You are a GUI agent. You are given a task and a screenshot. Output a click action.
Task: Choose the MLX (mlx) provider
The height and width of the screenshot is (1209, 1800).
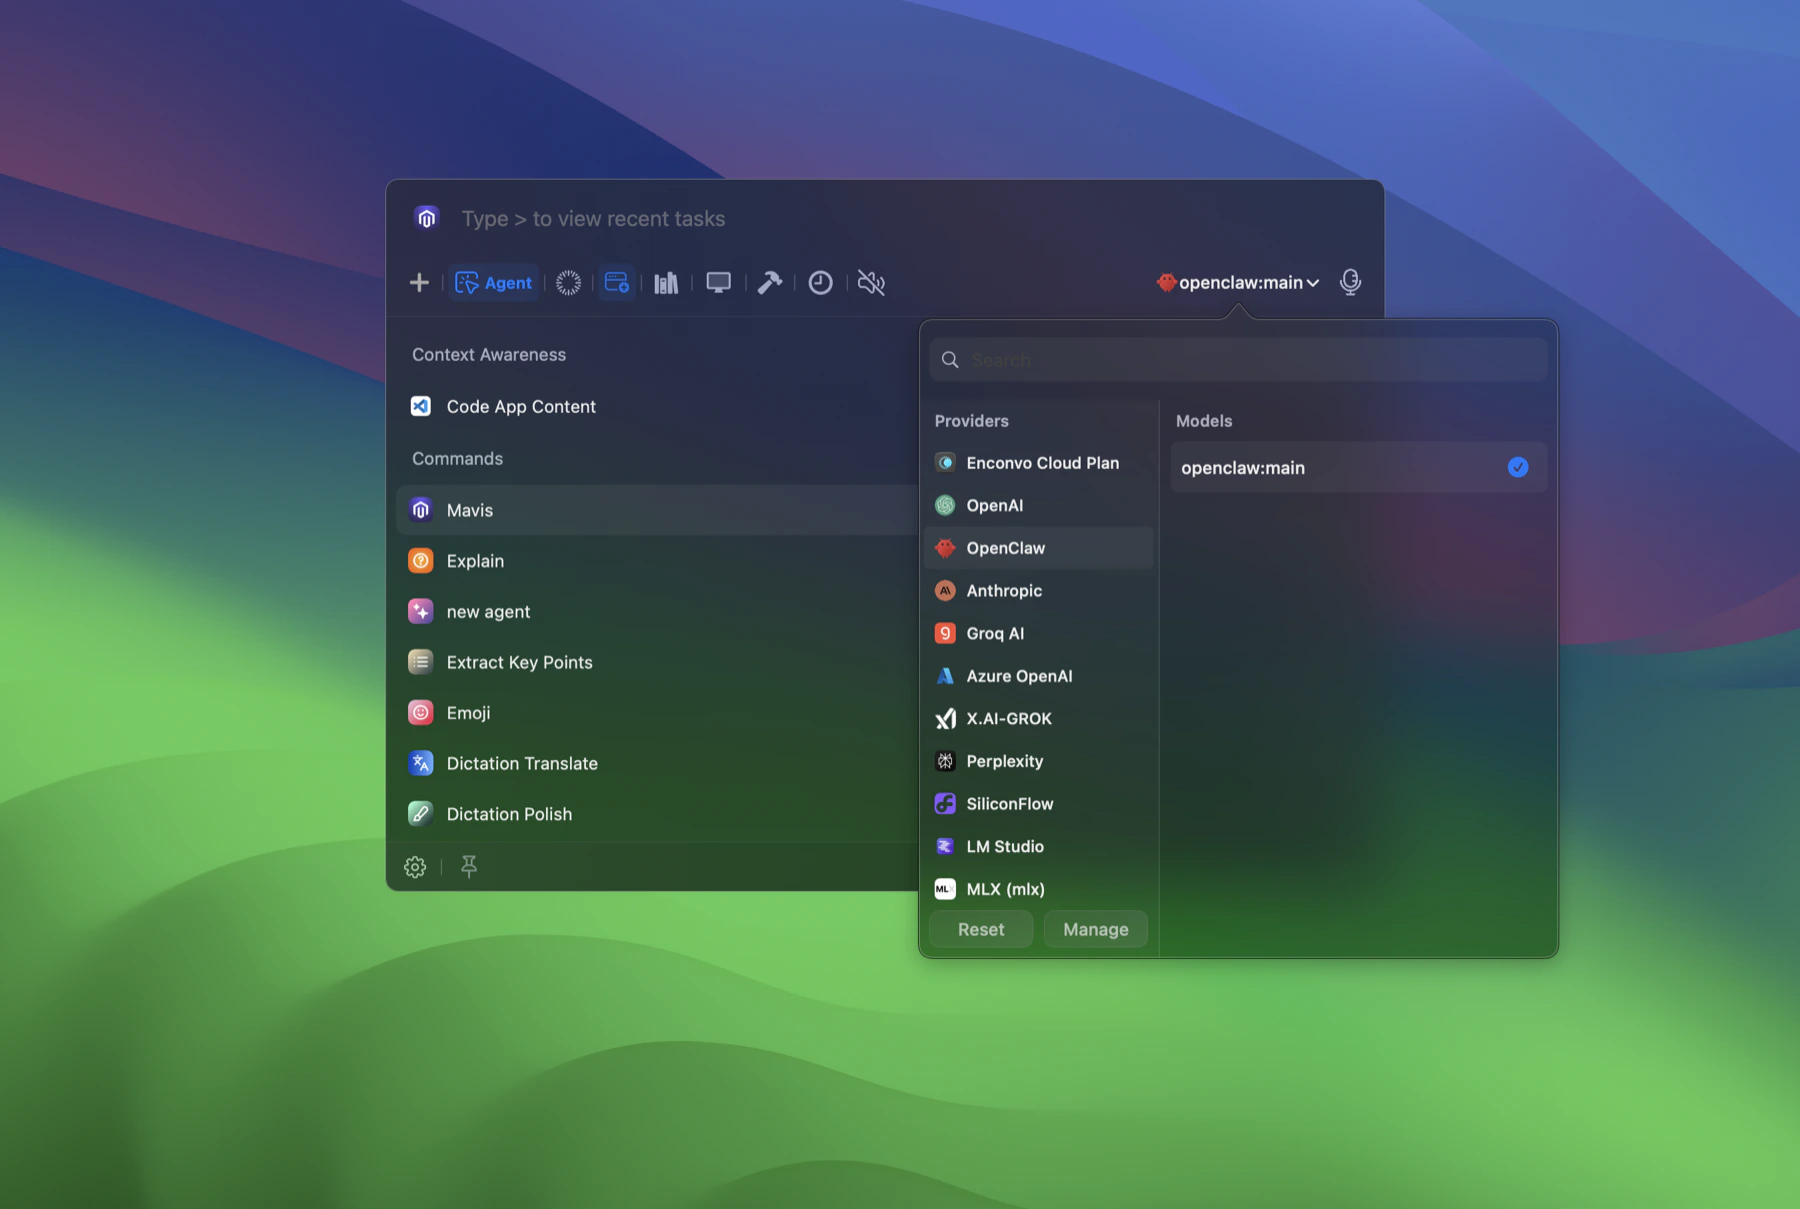click(x=1039, y=889)
